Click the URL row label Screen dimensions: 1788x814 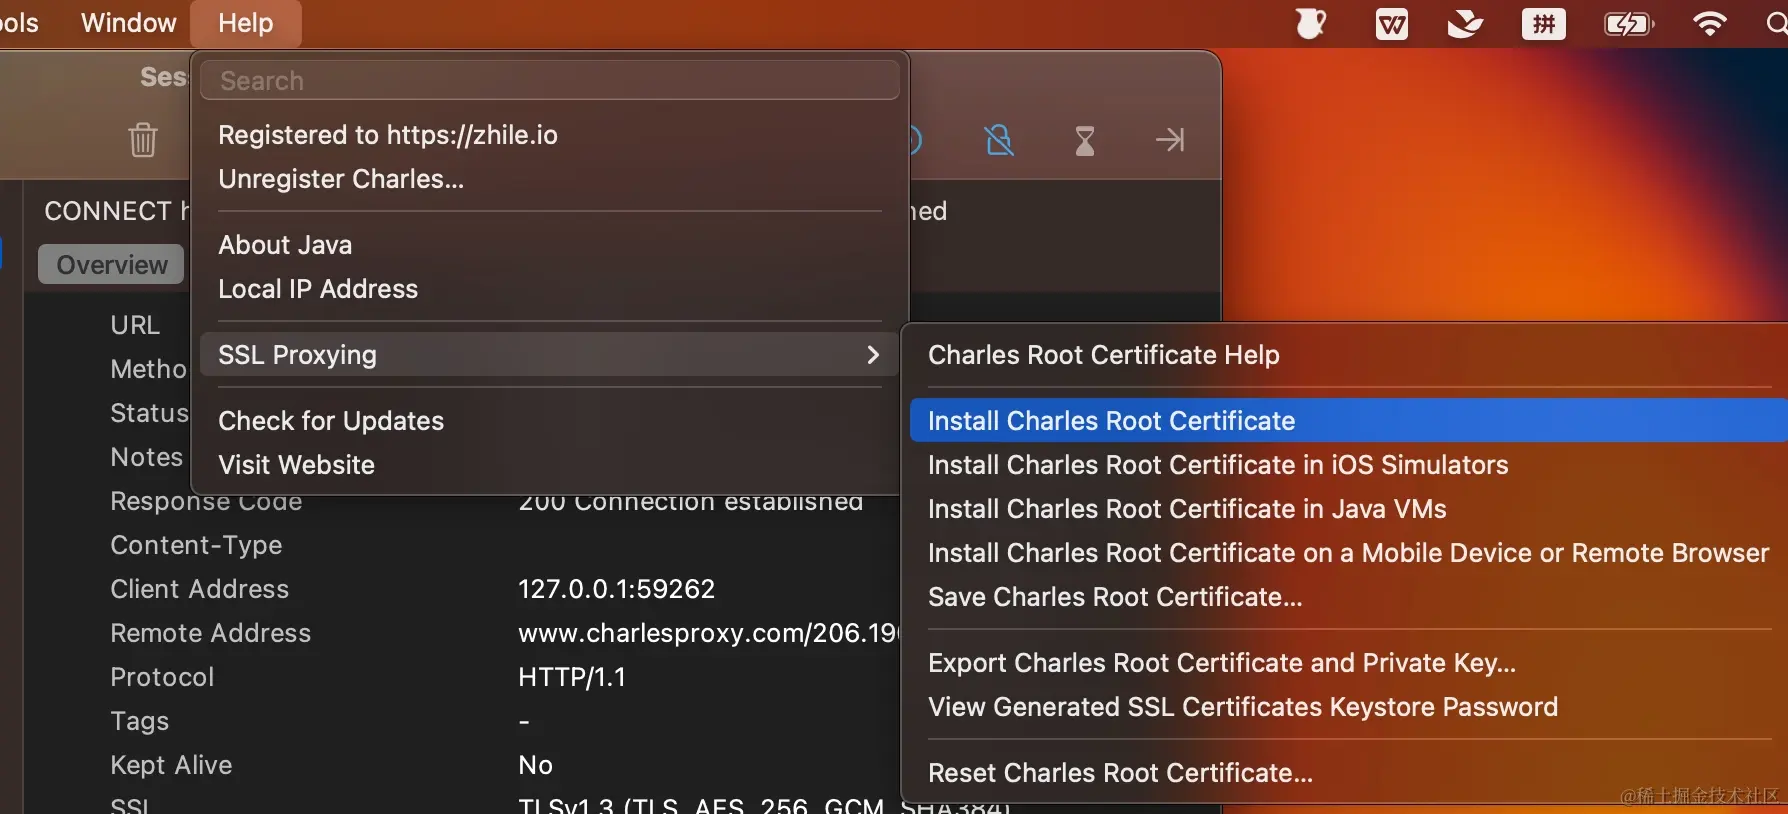click(135, 325)
